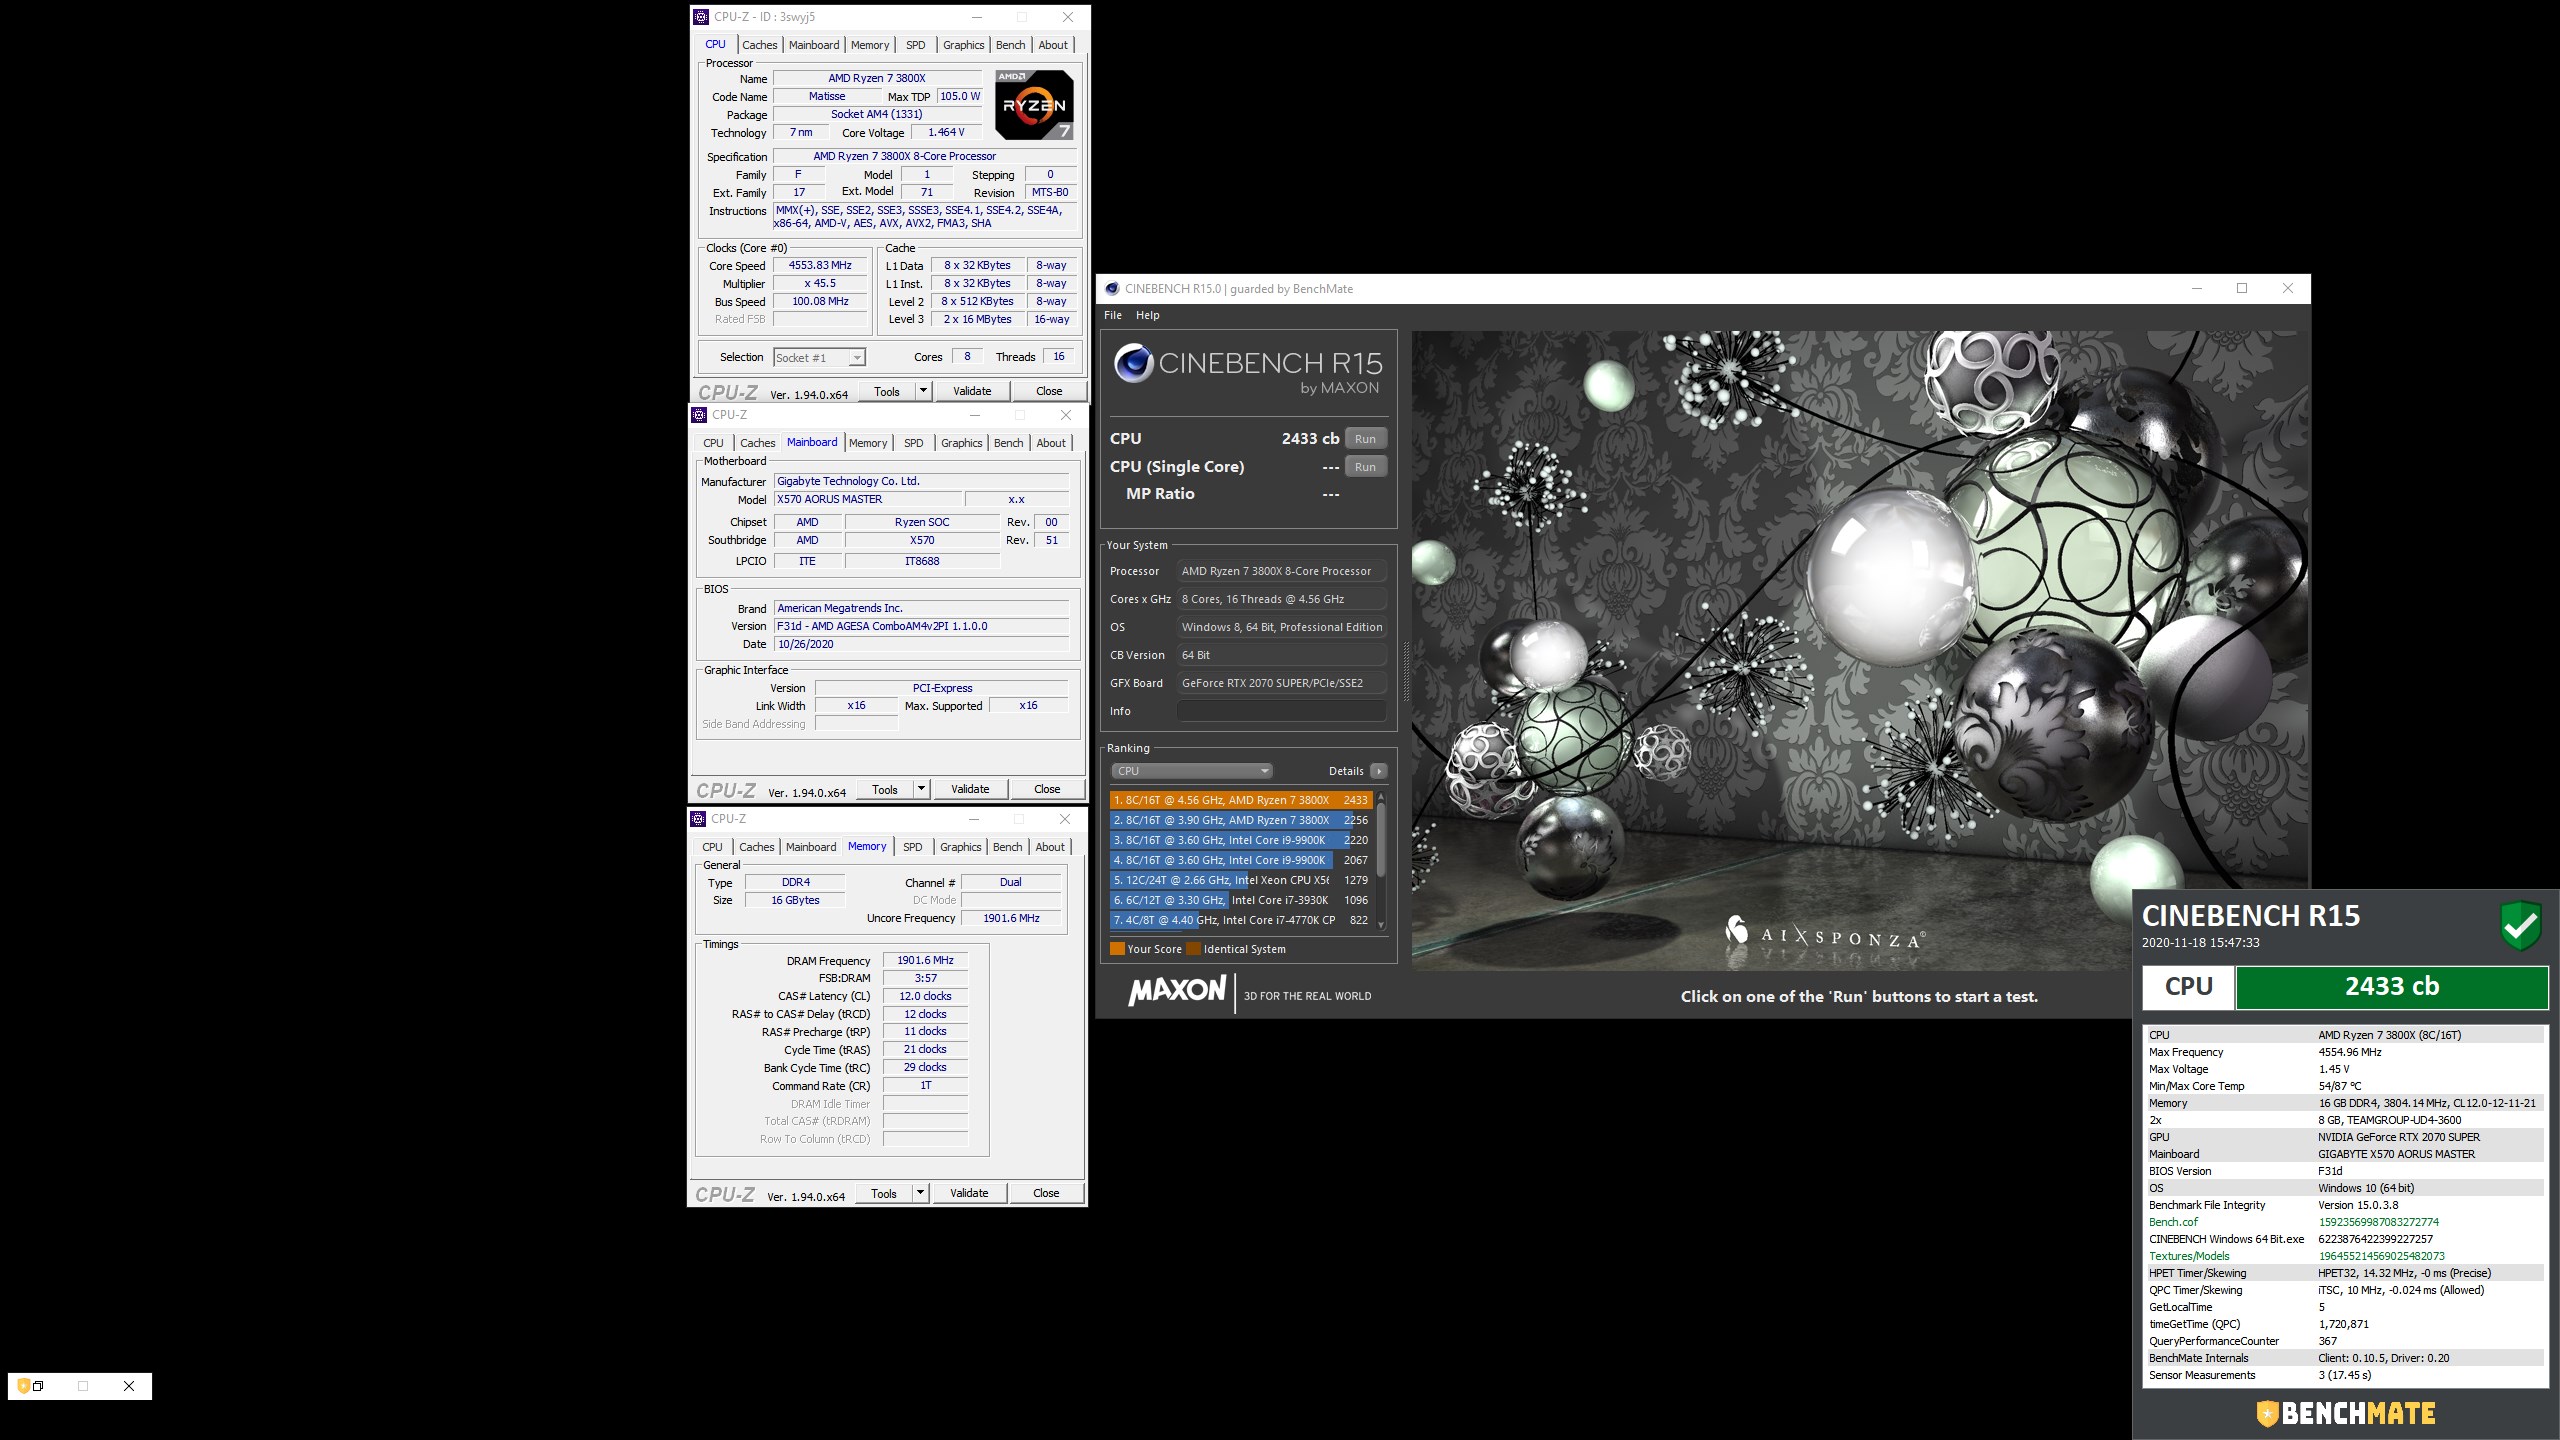
Task: Run the Cinebench CPU test
Action: 1365,439
